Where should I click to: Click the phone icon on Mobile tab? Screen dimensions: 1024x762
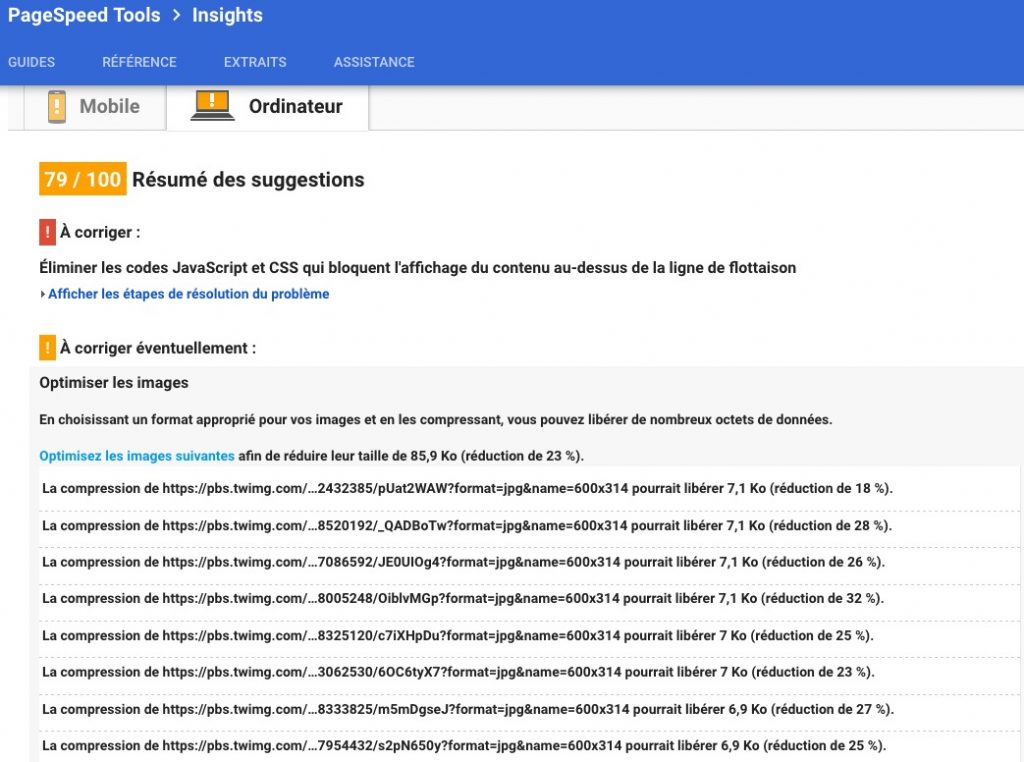57,107
